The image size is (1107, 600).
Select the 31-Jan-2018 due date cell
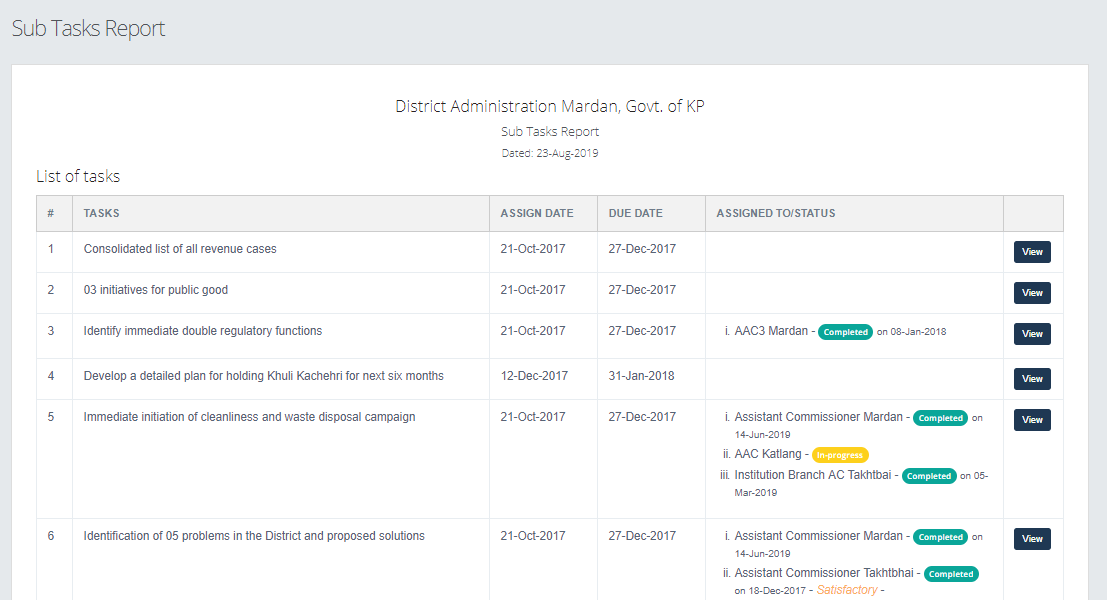click(641, 376)
